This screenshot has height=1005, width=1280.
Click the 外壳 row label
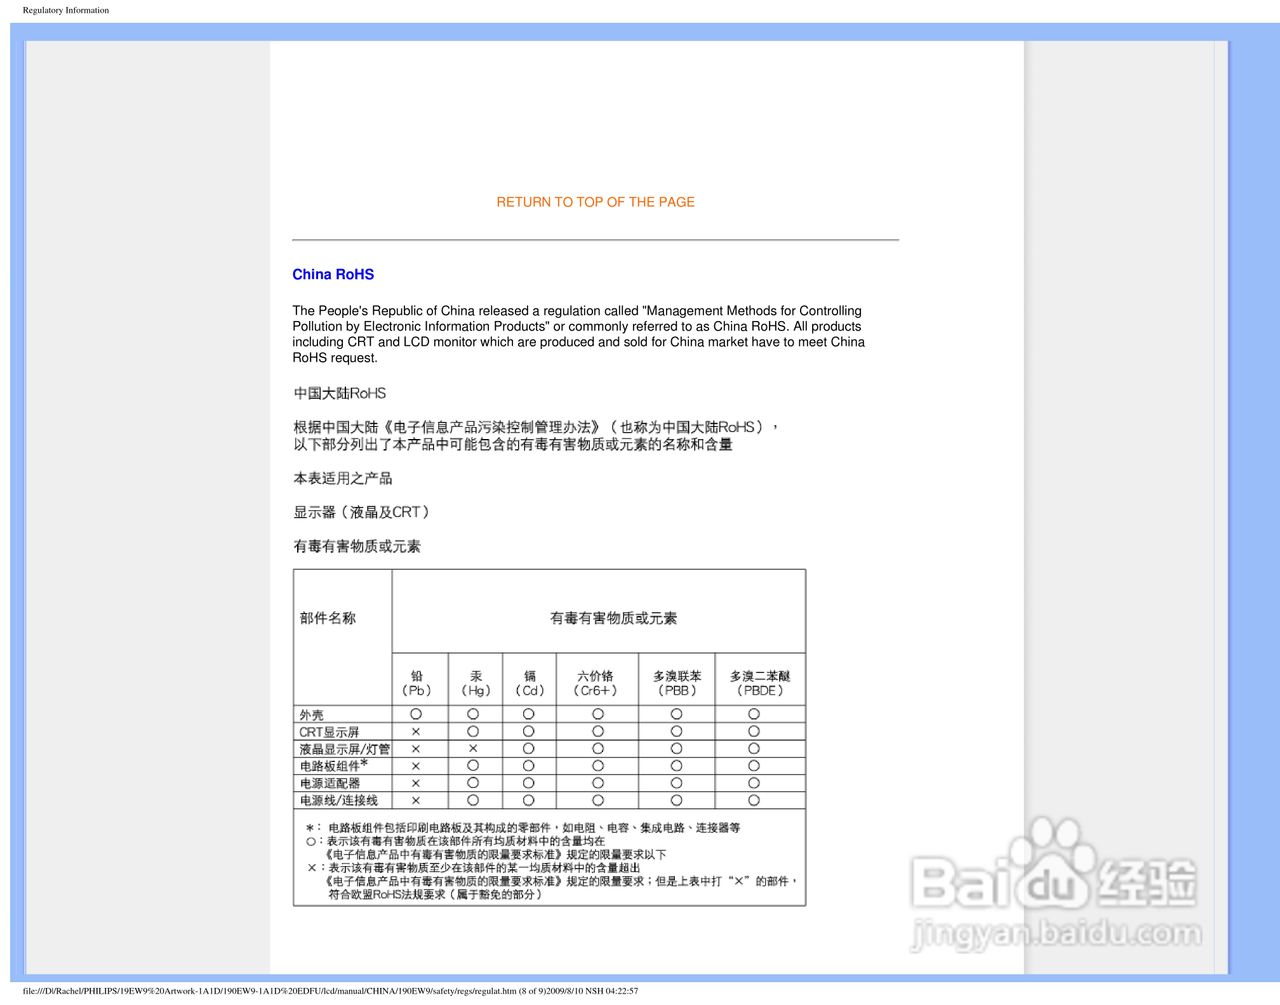pyautogui.click(x=311, y=715)
